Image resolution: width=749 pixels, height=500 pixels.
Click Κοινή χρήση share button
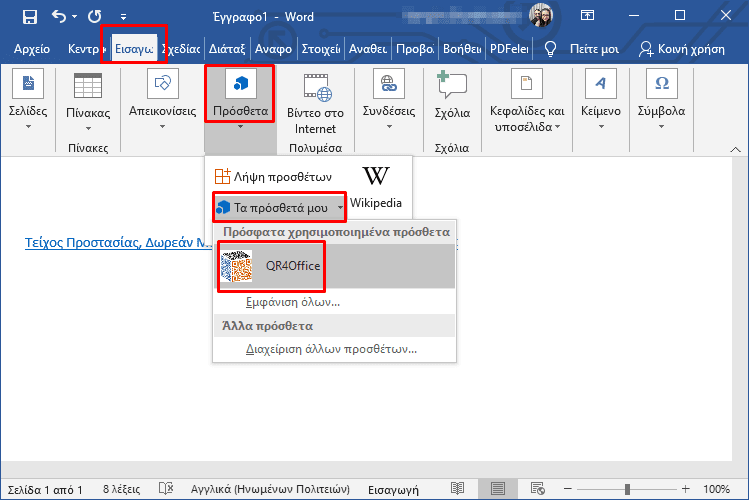(x=682, y=49)
